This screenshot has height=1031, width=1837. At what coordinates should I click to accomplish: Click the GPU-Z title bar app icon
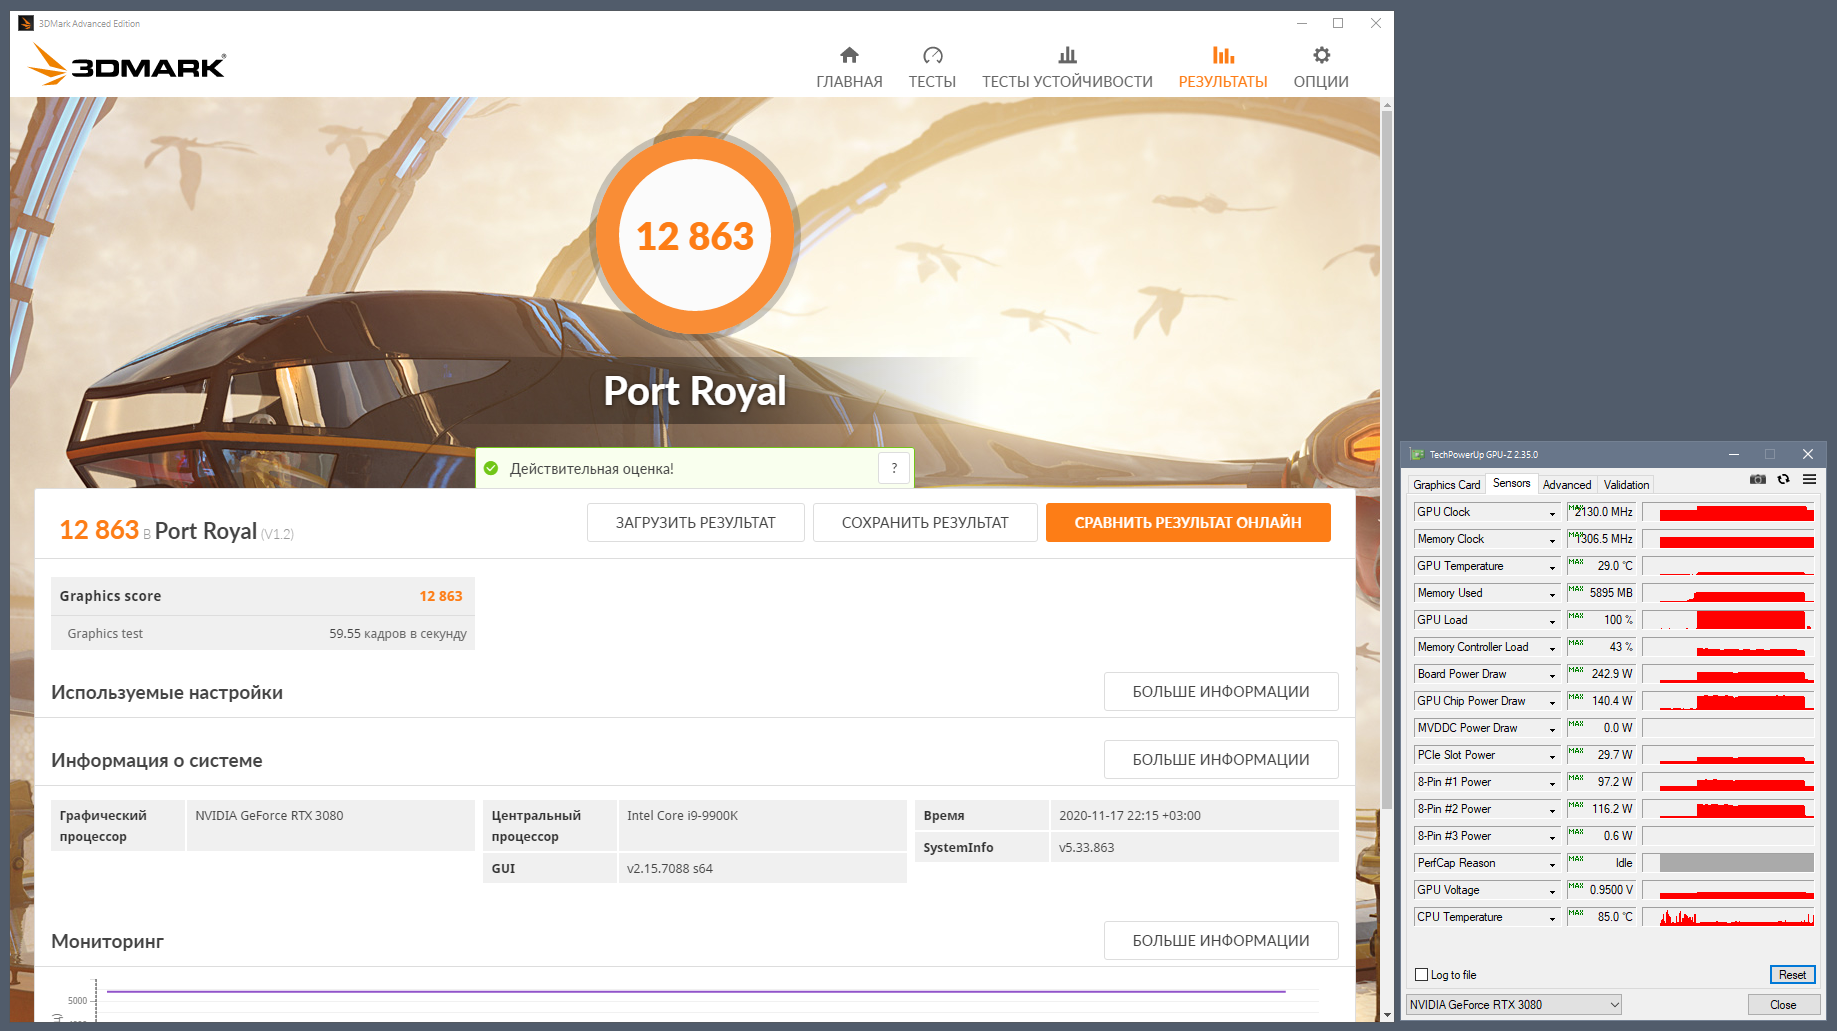point(1416,454)
